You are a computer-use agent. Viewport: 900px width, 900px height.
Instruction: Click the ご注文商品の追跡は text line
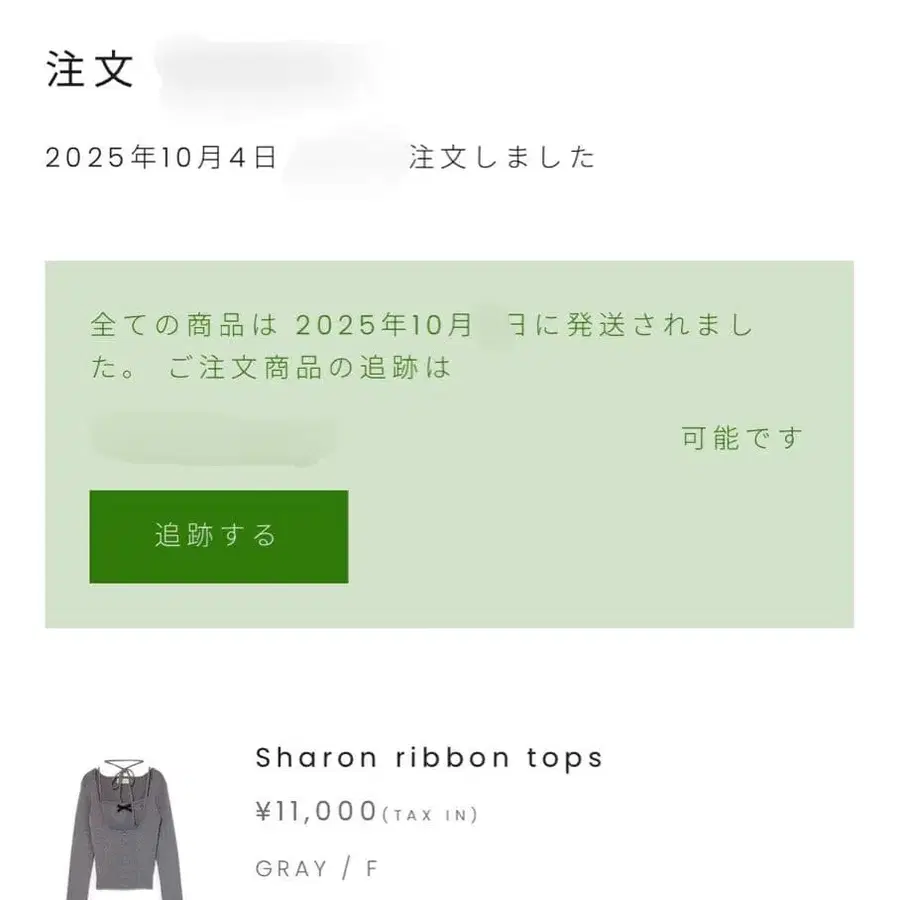click(310, 368)
